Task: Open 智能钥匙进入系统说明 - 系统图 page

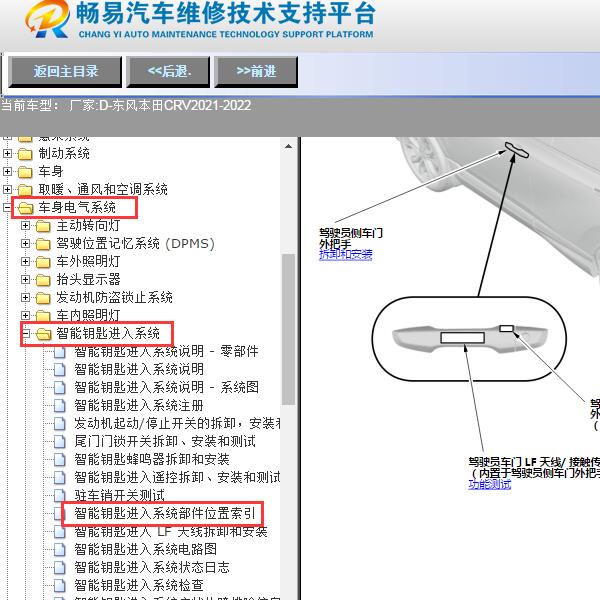Action: coord(166,387)
